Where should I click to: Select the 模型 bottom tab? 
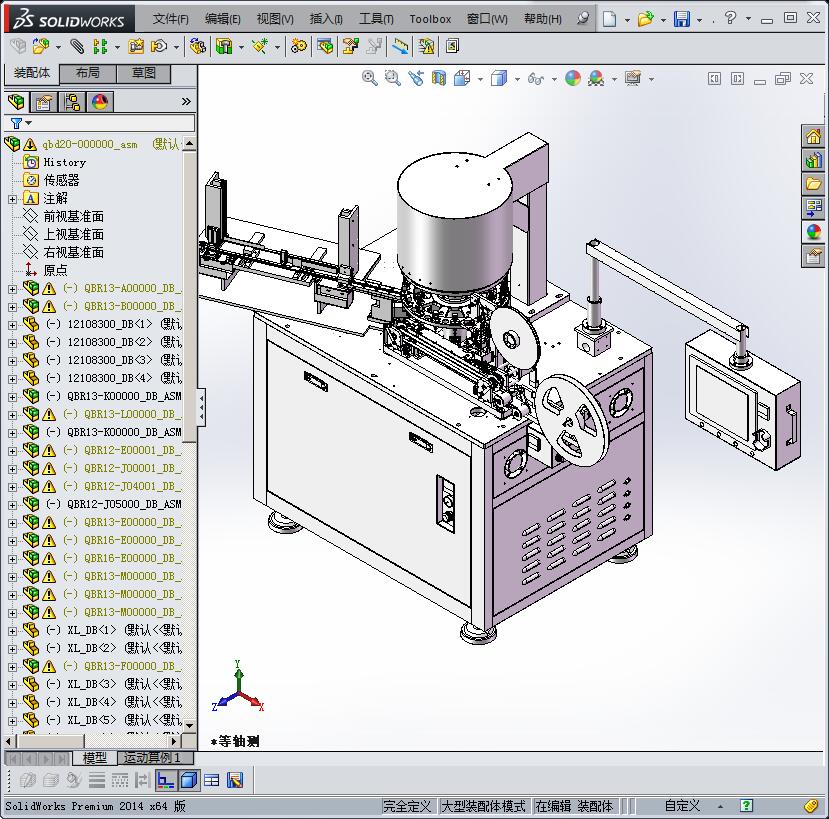pos(95,758)
